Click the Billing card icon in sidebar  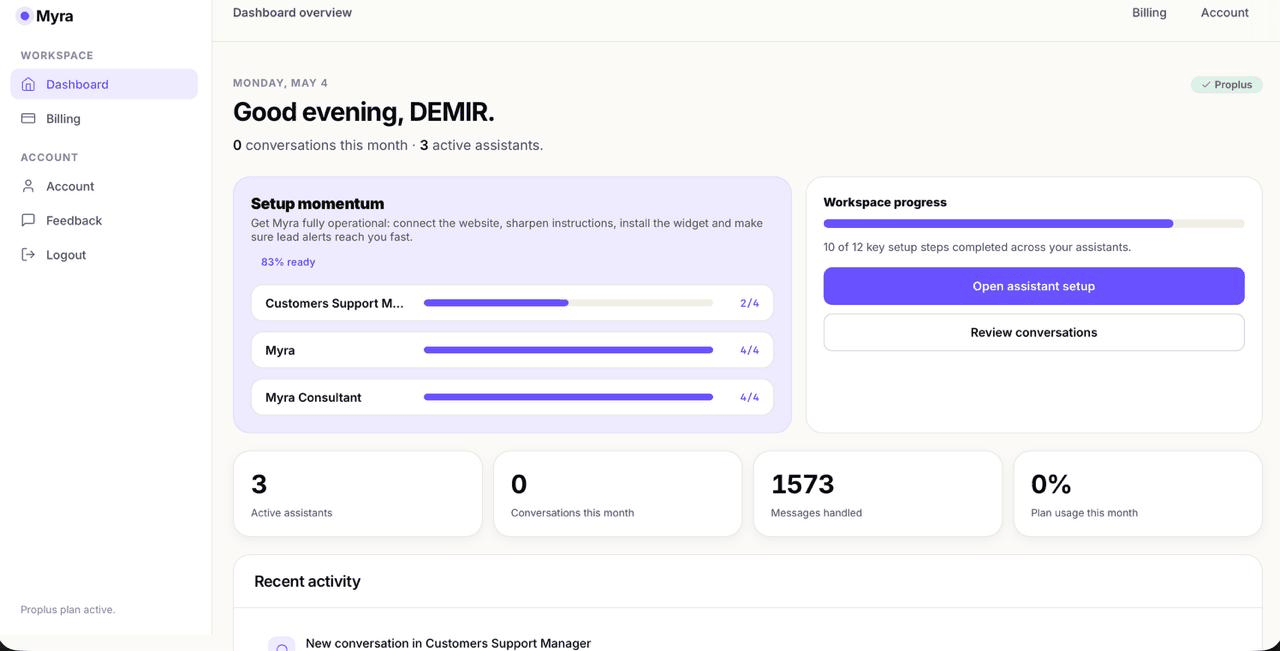click(28, 118)
